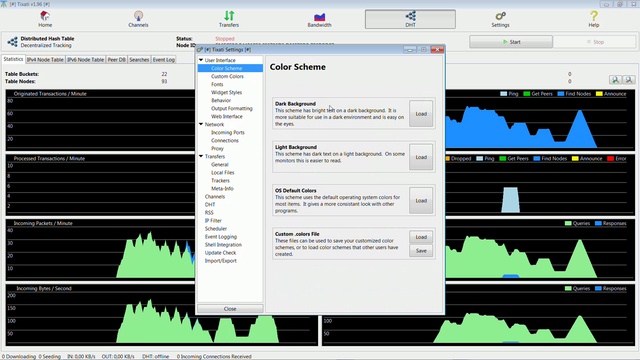Click the Stop DHT button
This screenshot has height=360, width=640.
pos(595,42)
